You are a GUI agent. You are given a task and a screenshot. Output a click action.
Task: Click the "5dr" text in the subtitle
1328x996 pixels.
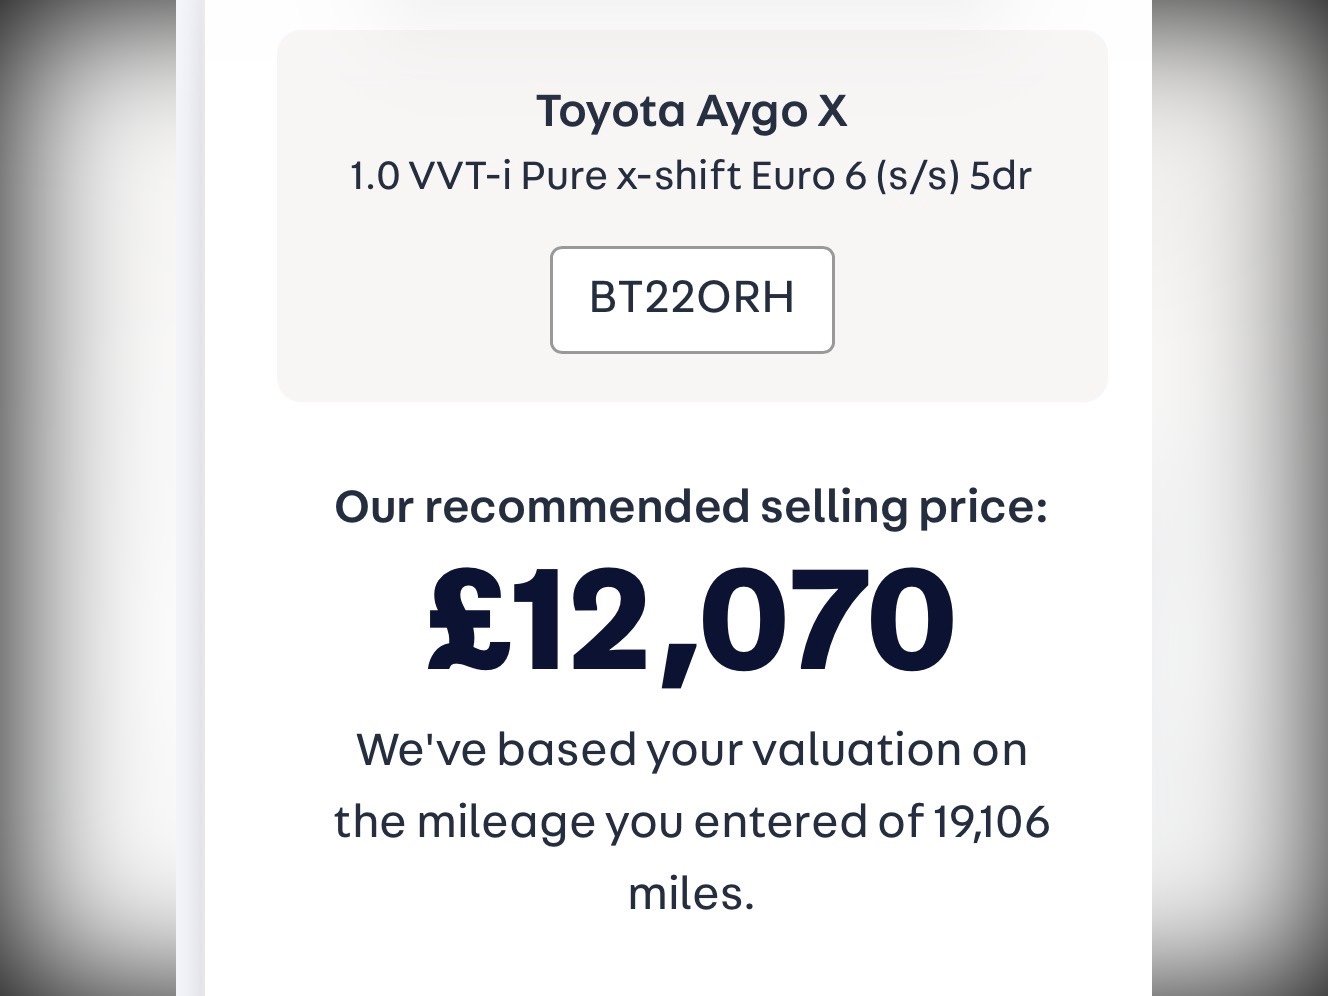click(1001, 177)
